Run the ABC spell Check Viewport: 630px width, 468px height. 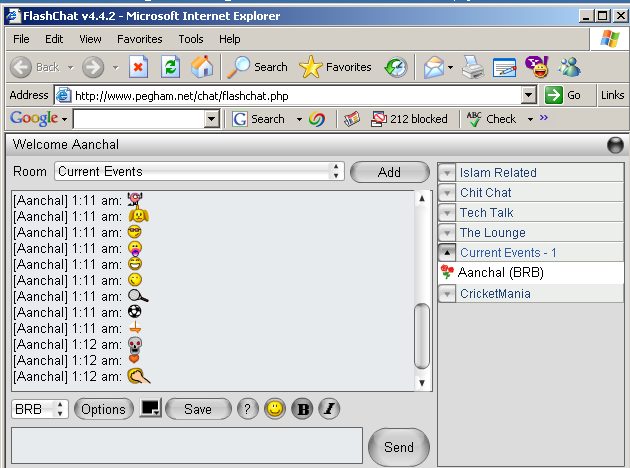pyautogui.click(x=491, y=119)
